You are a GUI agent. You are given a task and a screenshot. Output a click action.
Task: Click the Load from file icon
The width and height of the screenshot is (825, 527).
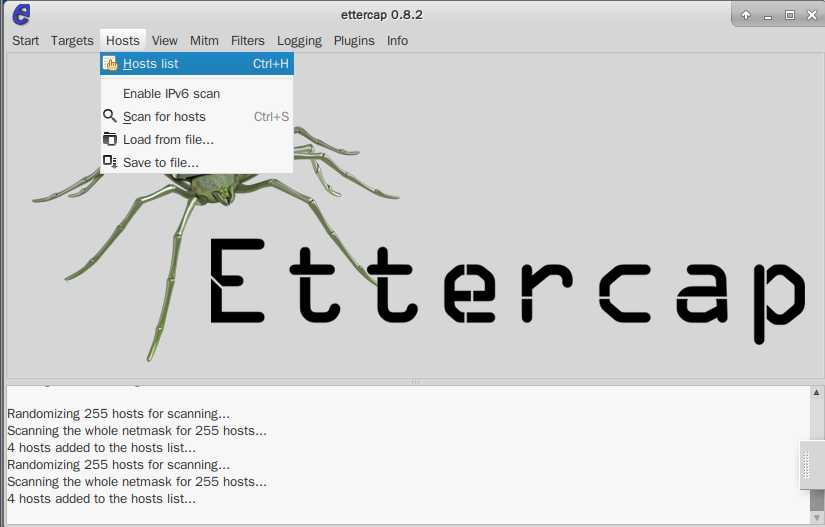pos(109,139)
